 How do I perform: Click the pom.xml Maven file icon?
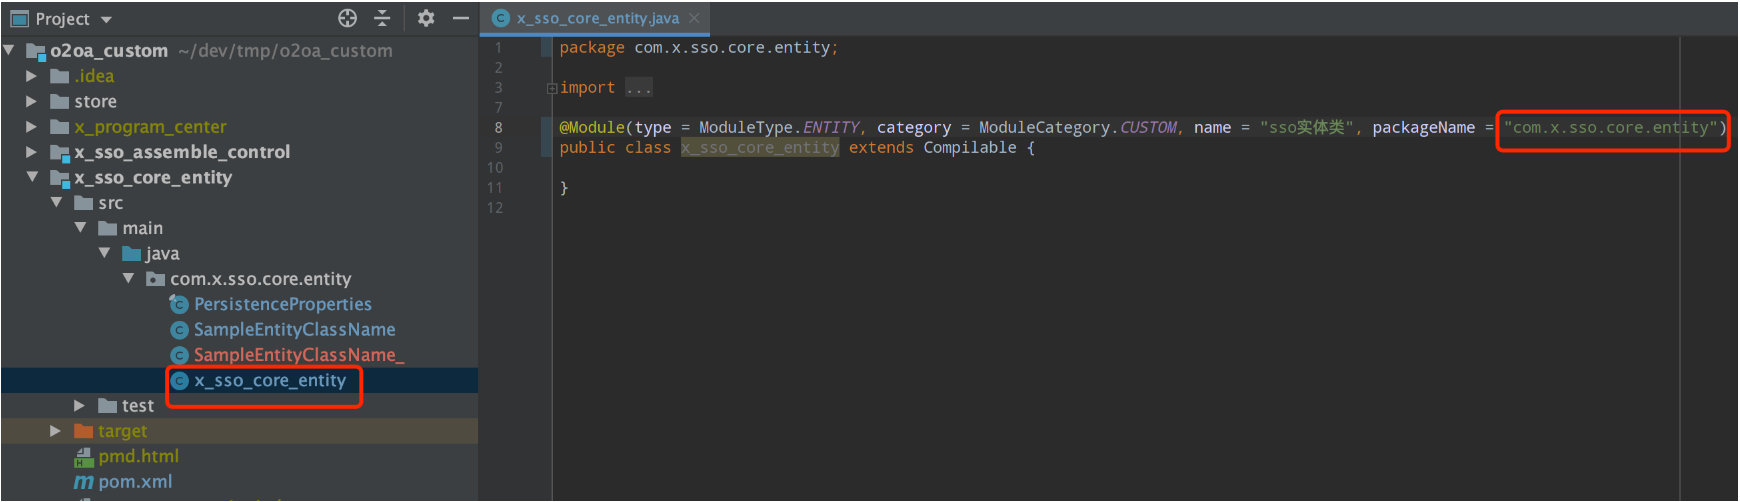point(84,482)
